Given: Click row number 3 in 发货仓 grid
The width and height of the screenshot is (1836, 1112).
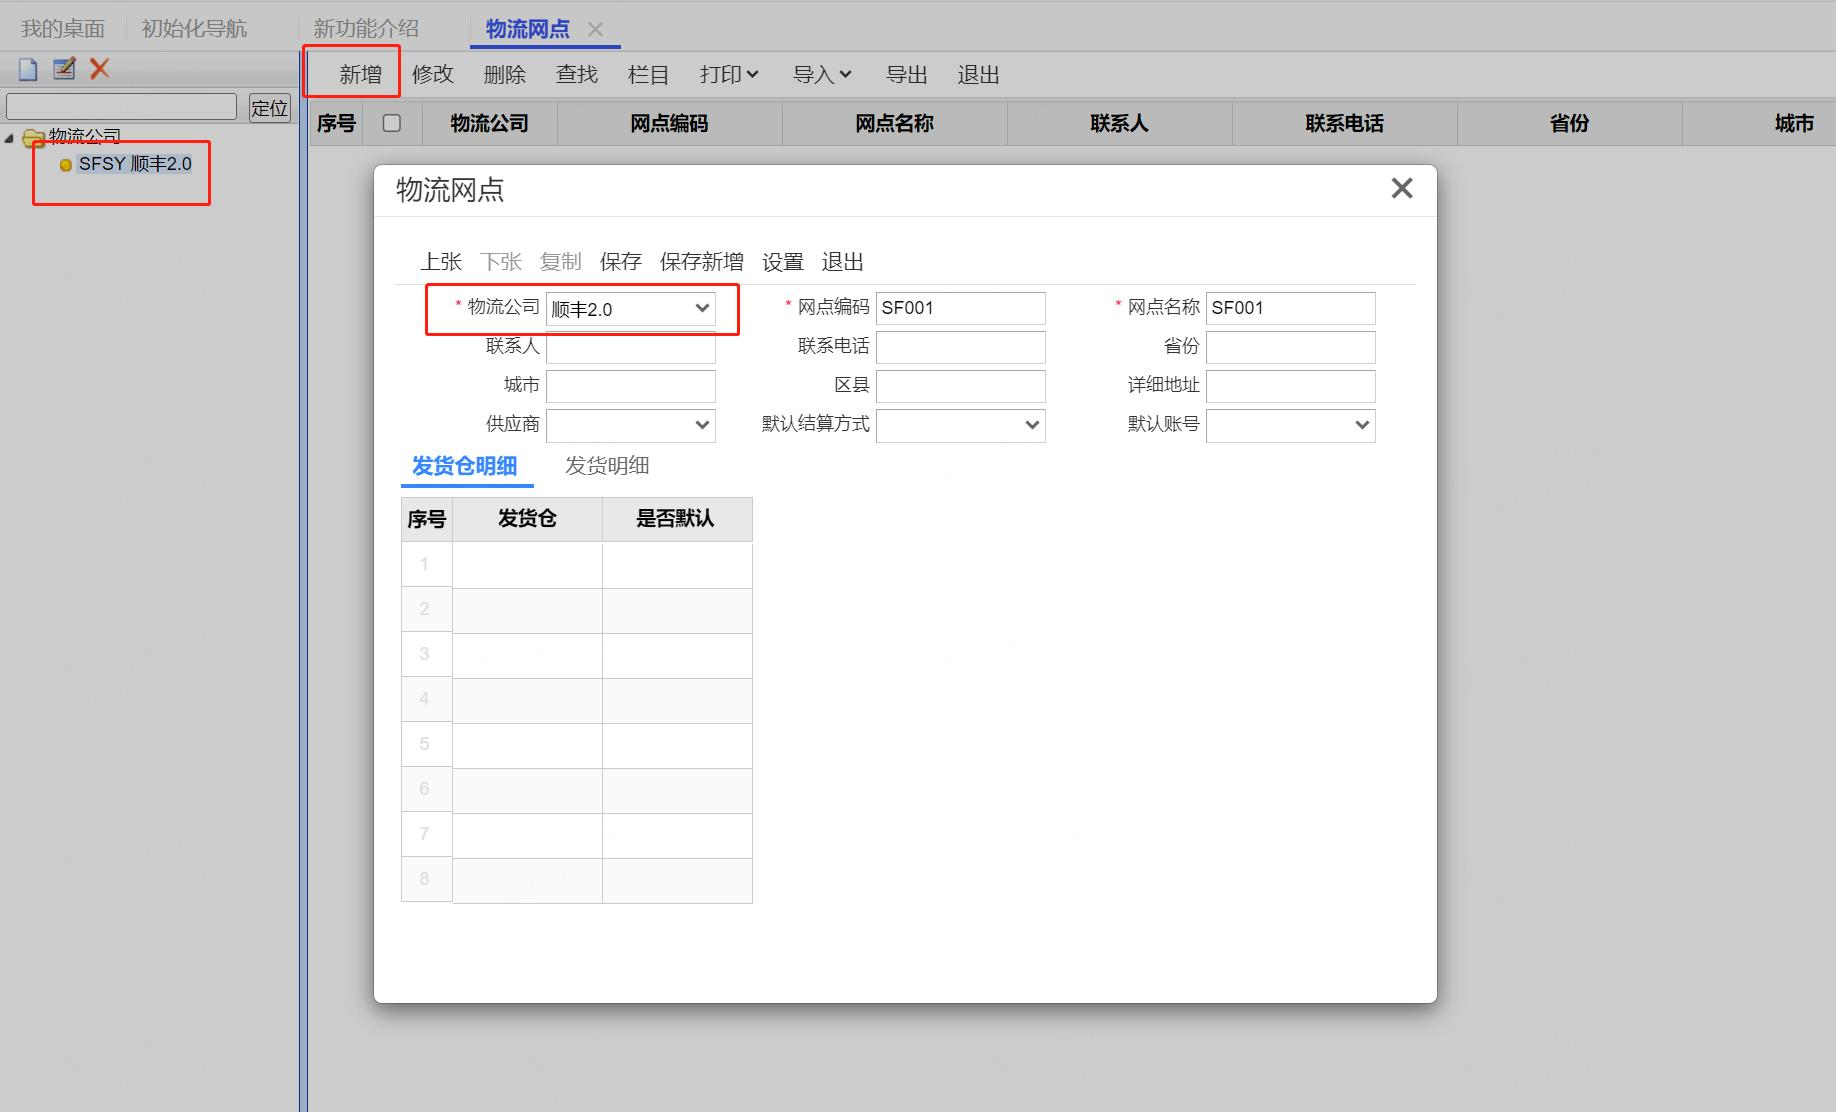Looking at the screenshot, I should coord(426,655).
